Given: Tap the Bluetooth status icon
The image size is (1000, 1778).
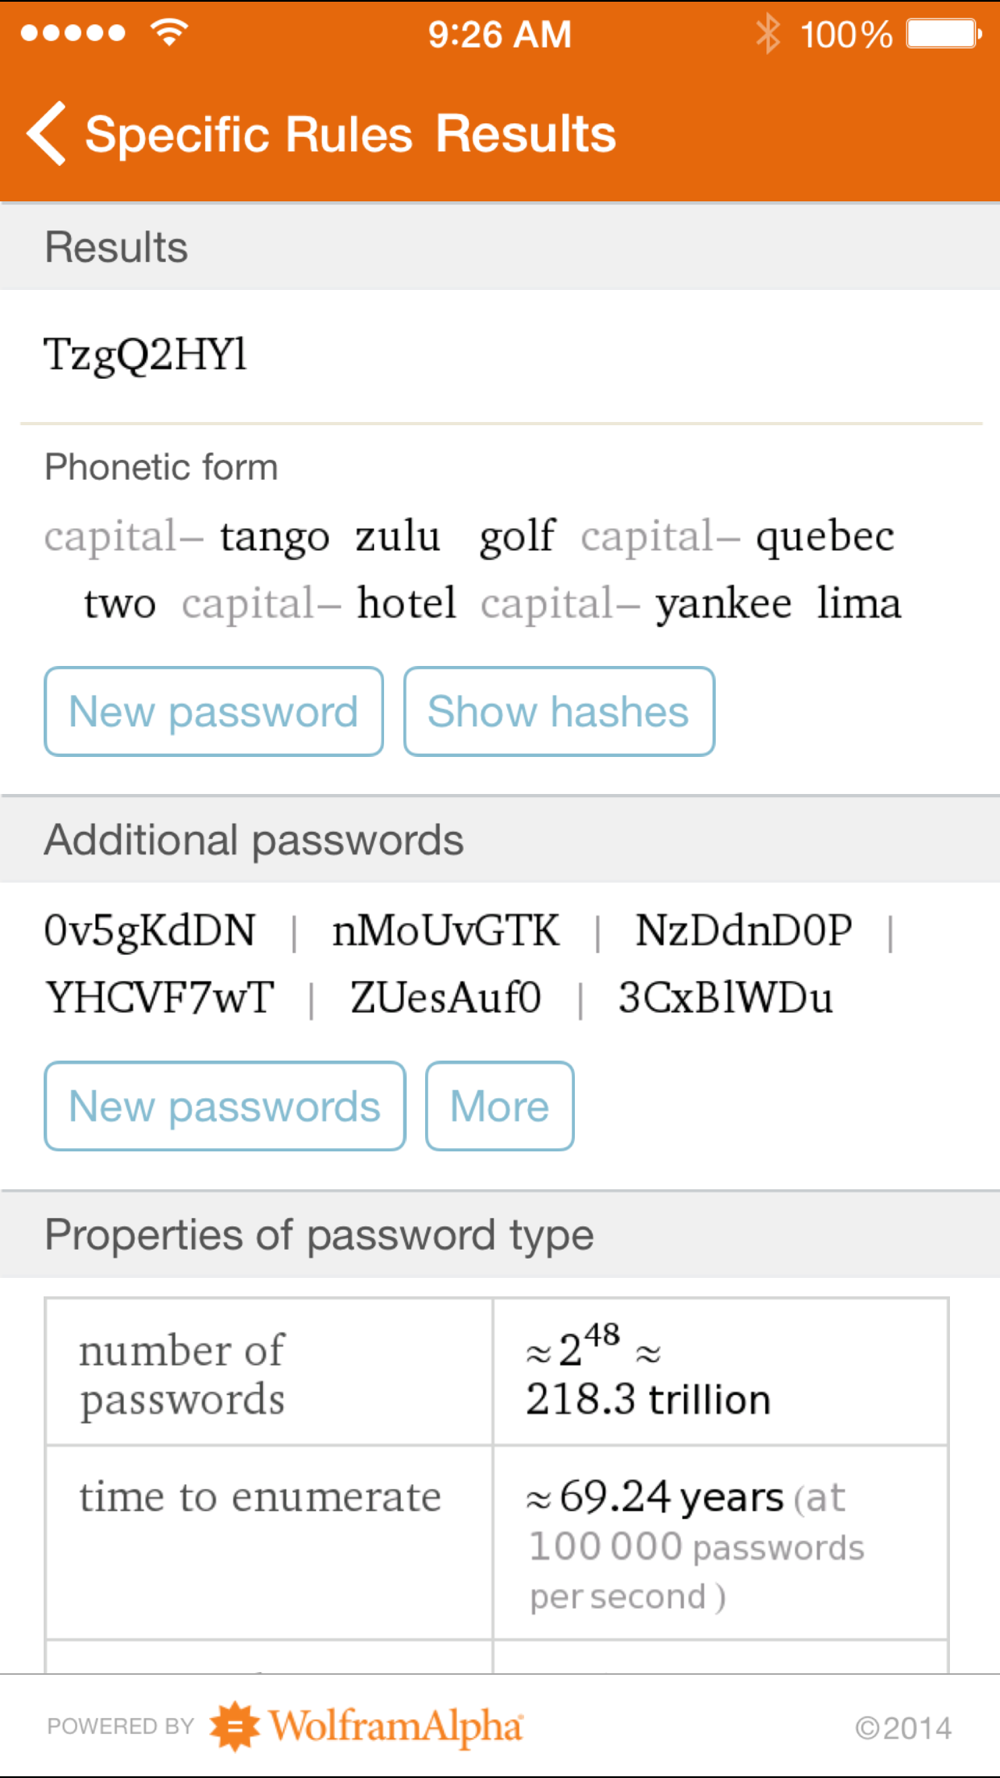Looking at the screenshot, I should 768,34.
